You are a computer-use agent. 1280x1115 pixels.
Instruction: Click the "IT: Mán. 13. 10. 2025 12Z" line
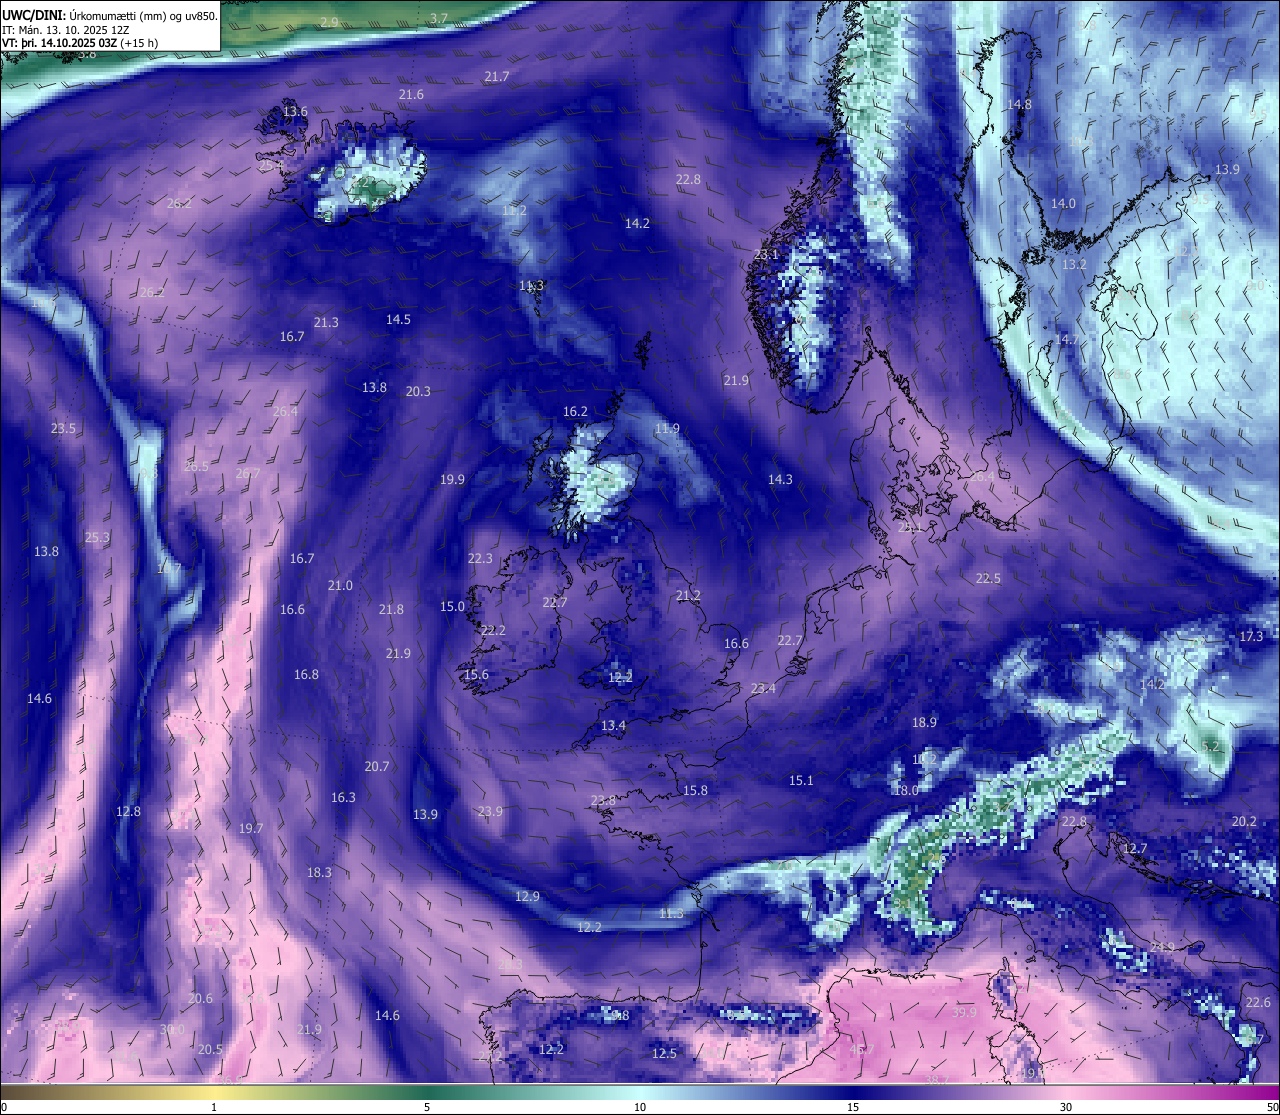pyautogui.click(x=66, y=30)
